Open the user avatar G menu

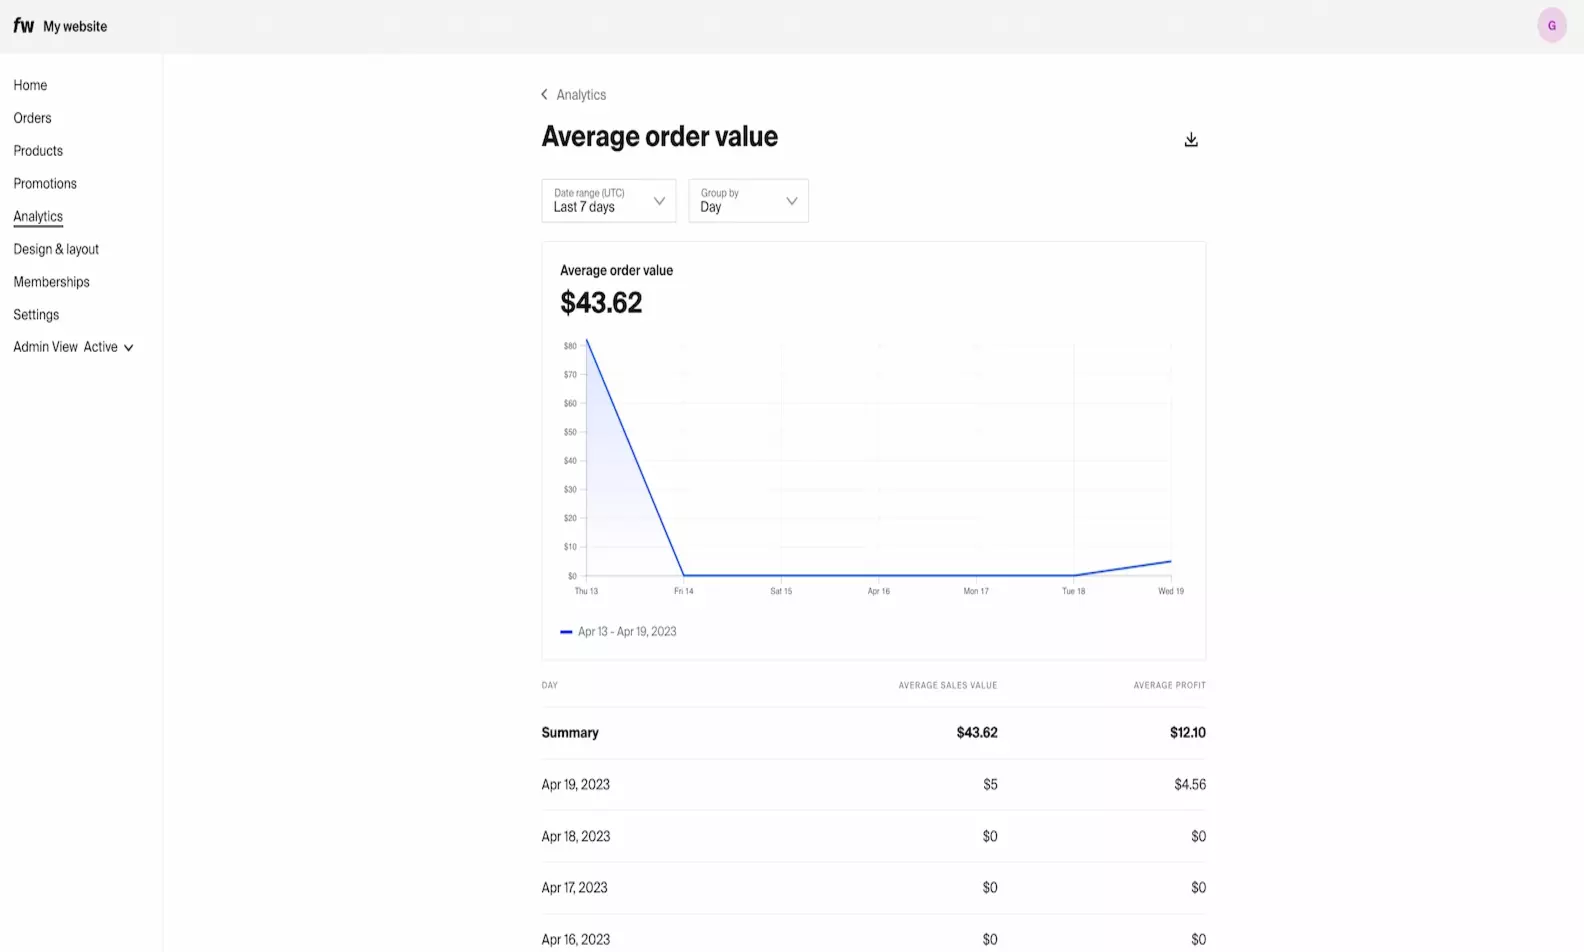(x=1551, y=26)
